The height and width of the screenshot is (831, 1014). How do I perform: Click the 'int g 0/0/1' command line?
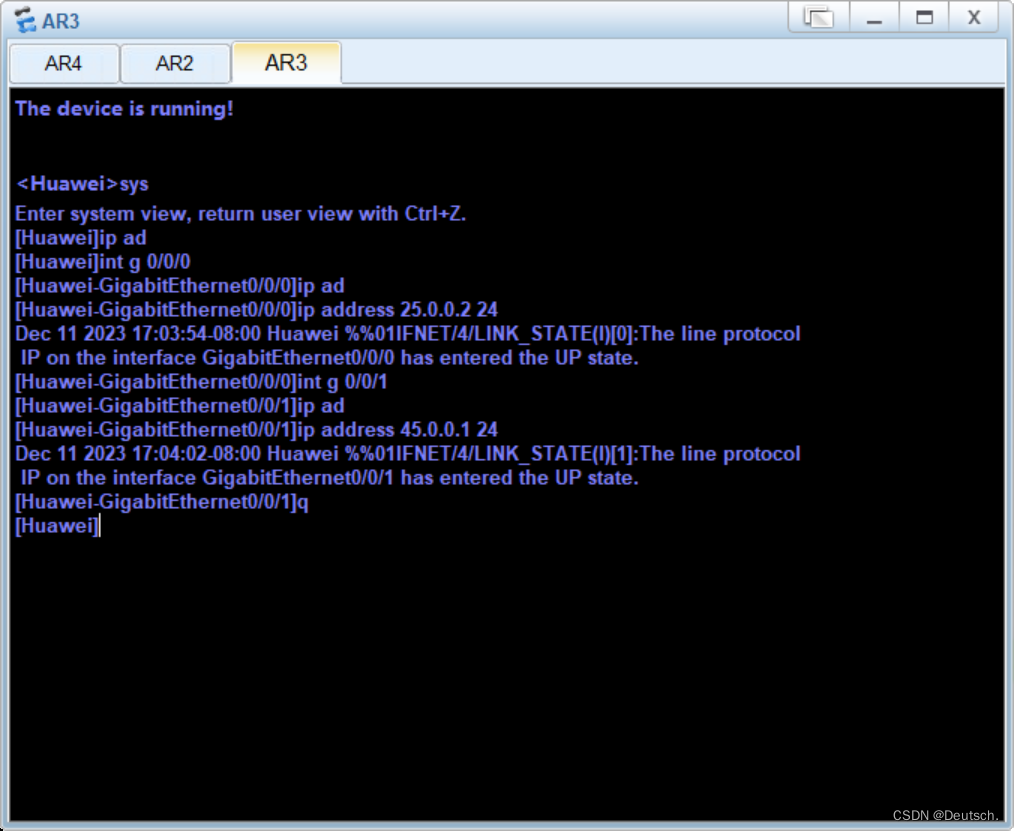(201, 382)
